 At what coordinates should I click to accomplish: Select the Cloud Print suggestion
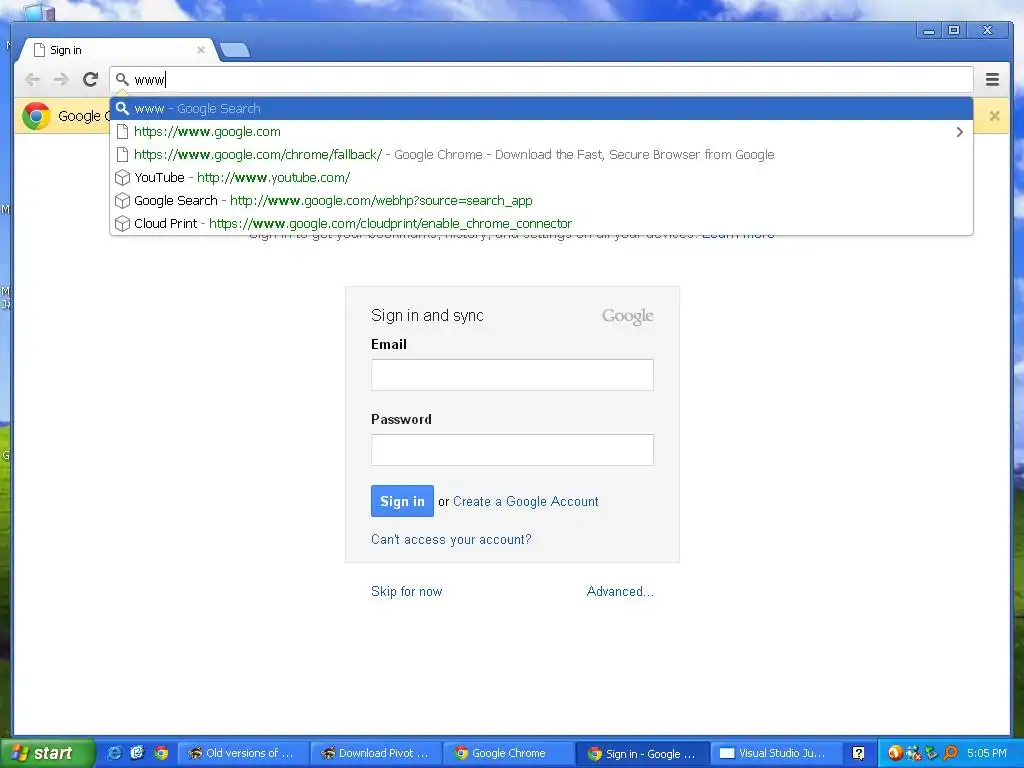click(x=541, y=223)
